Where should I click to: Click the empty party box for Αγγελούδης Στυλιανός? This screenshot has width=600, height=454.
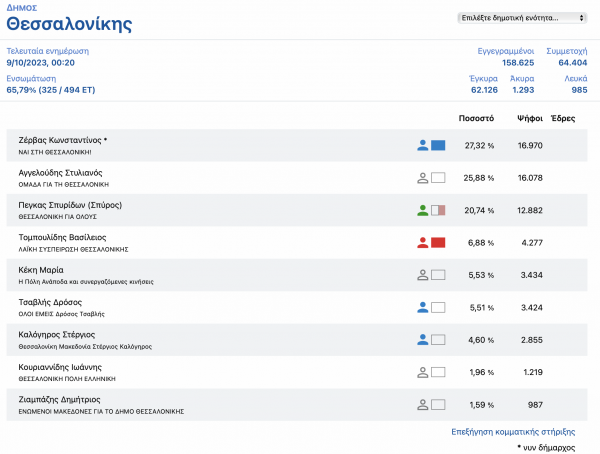pyautogui.click(x=438, y=178)
